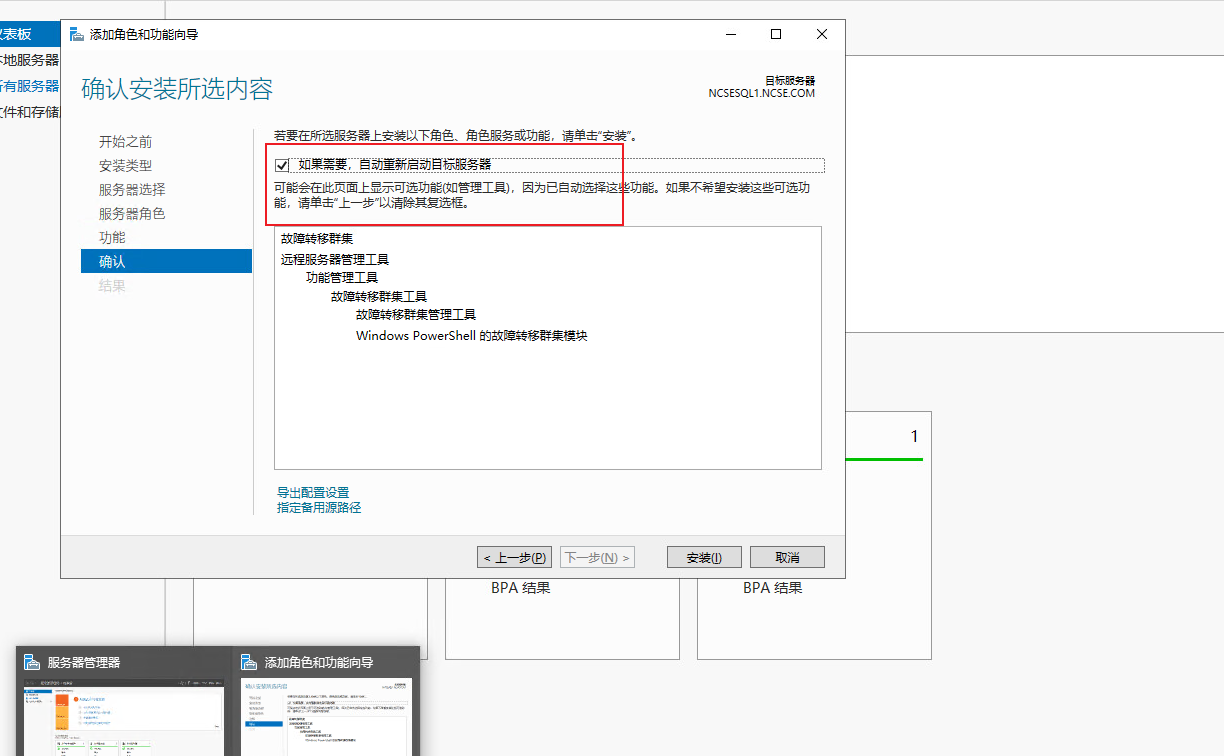The height and width of the screenshot is (756, 1224).
Task: Toggle the 如果需要，自动重新启动目标服务器 checkbox
Action: [282, 165]
